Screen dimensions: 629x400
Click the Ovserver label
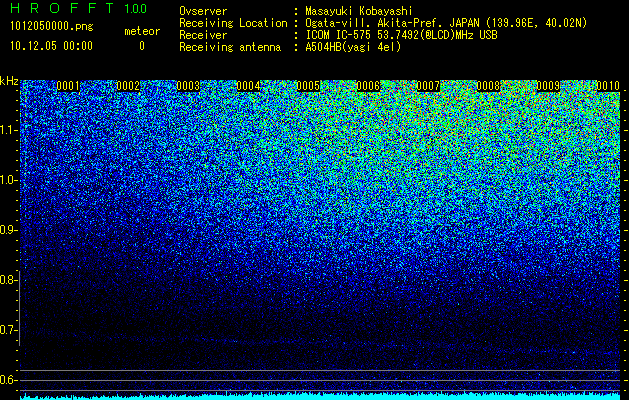pos(203,11)
